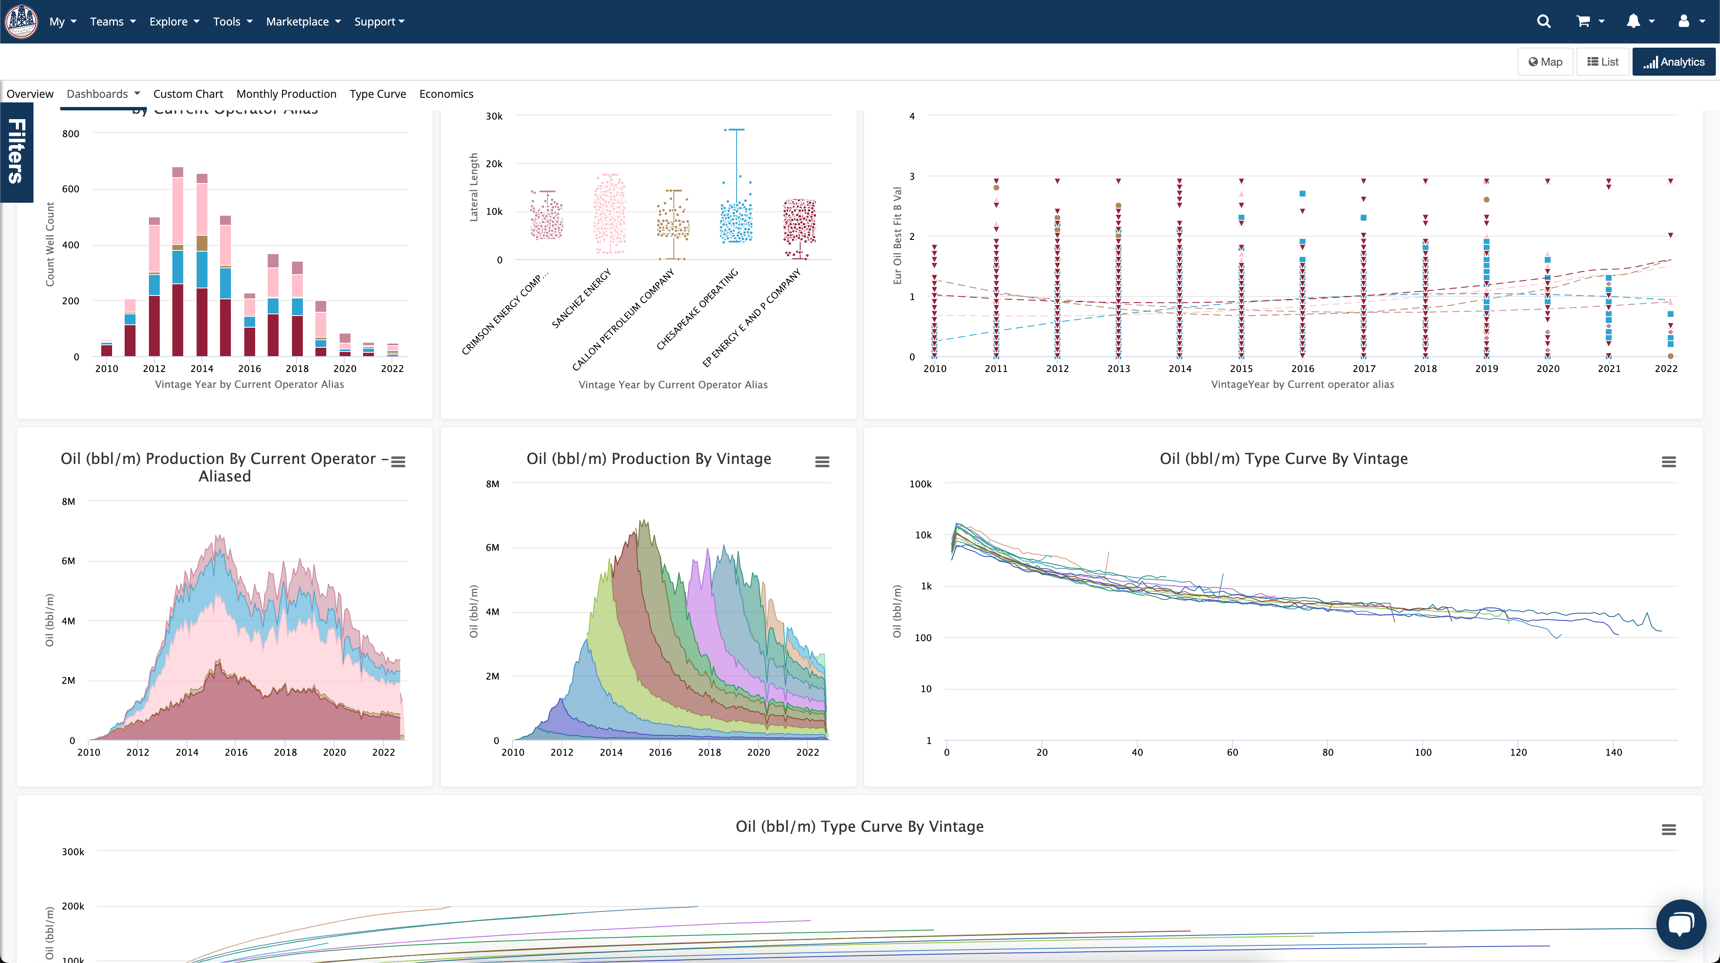Screen dimensions: 1720x963
Task: Click the search magnifier icon
Action: pos(1543,21)
